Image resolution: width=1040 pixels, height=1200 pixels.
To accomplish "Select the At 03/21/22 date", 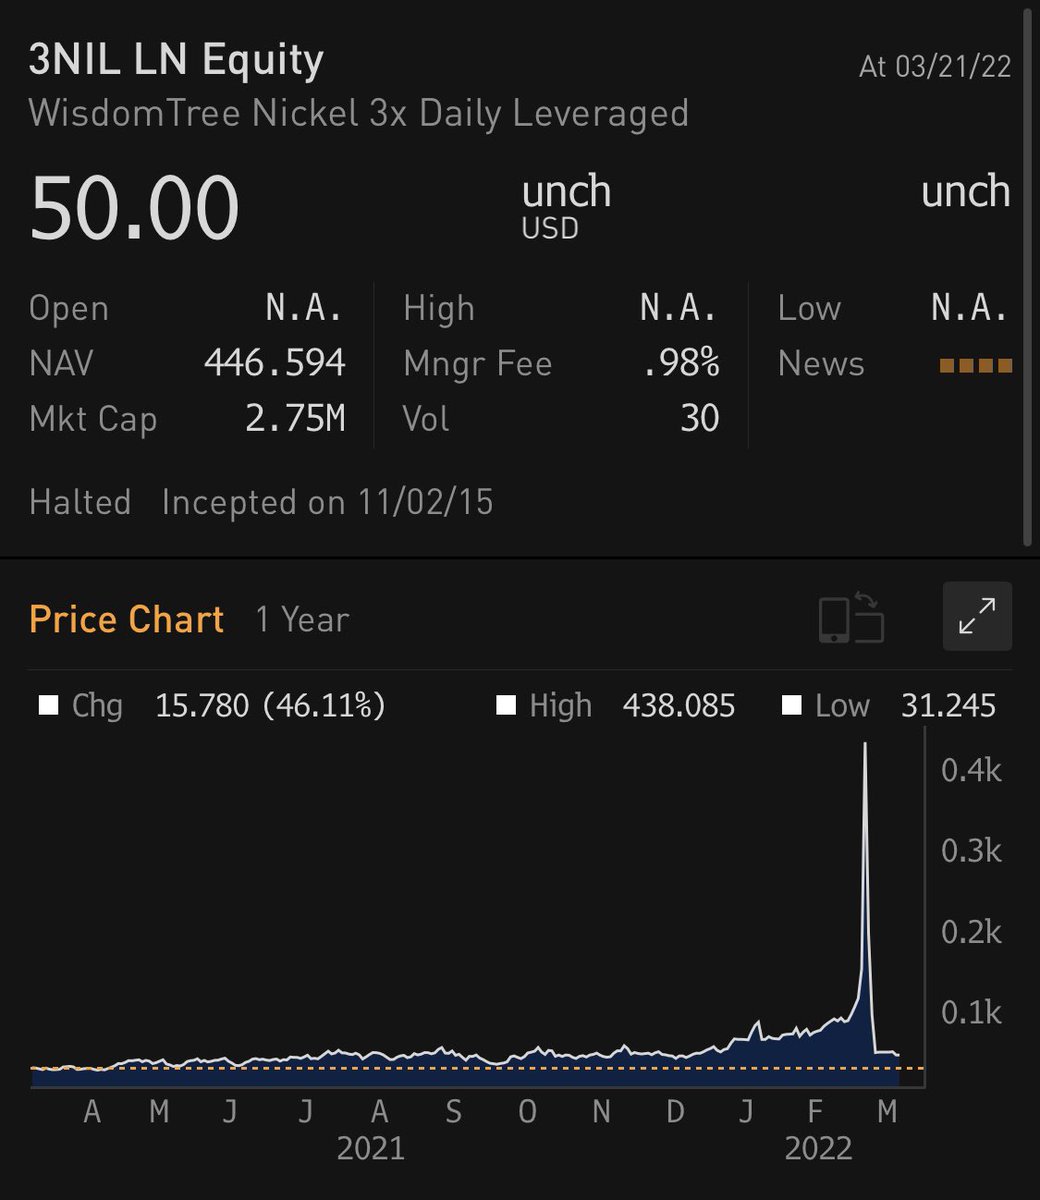I will point(935,66).
